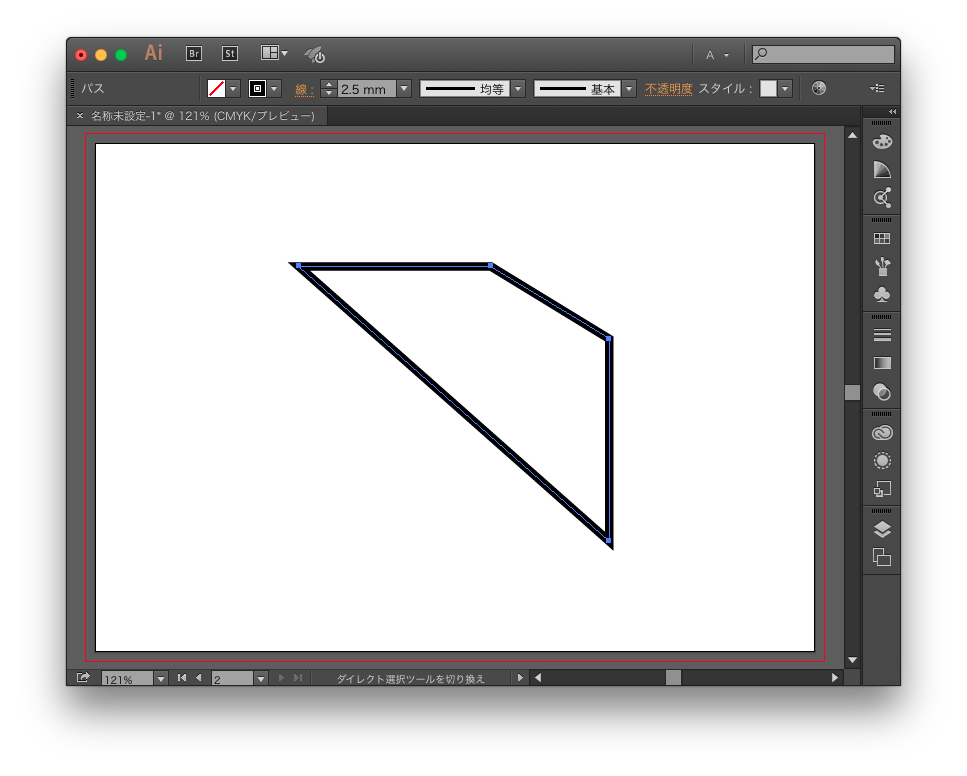Open the zoom level dropdown showing 121%
The image size is (967, 776).
[160, 678]
